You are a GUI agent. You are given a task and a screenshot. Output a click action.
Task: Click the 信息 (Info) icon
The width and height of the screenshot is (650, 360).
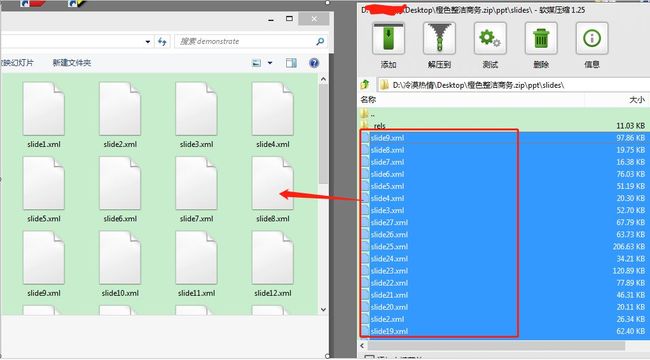pyautogui.click(x=592, y=39)
